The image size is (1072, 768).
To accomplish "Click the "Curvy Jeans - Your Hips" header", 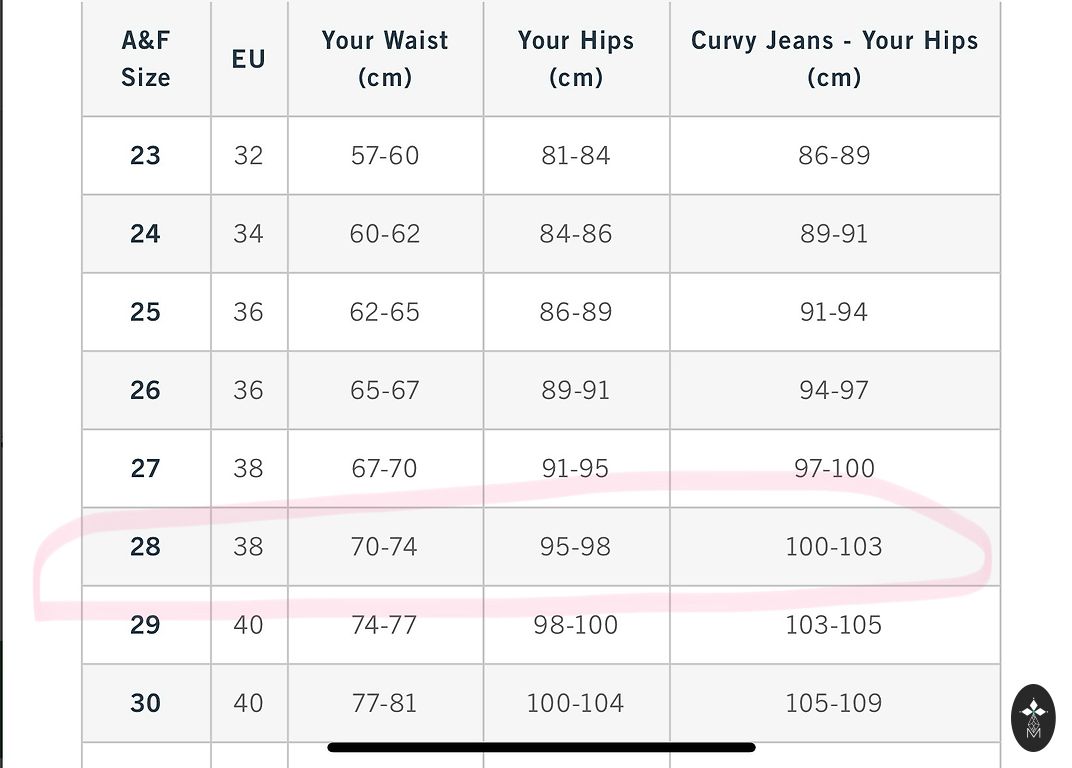I will click(x=834, y=59).
